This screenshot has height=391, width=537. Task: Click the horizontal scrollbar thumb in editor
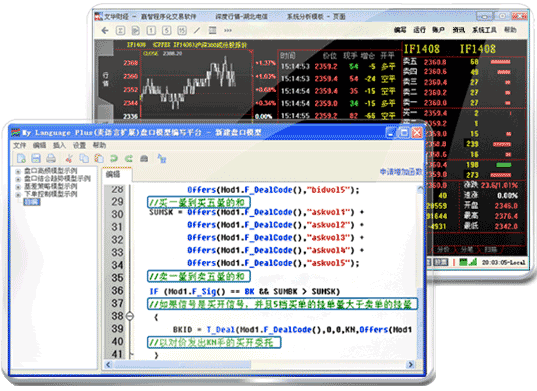tap(182, 365)
